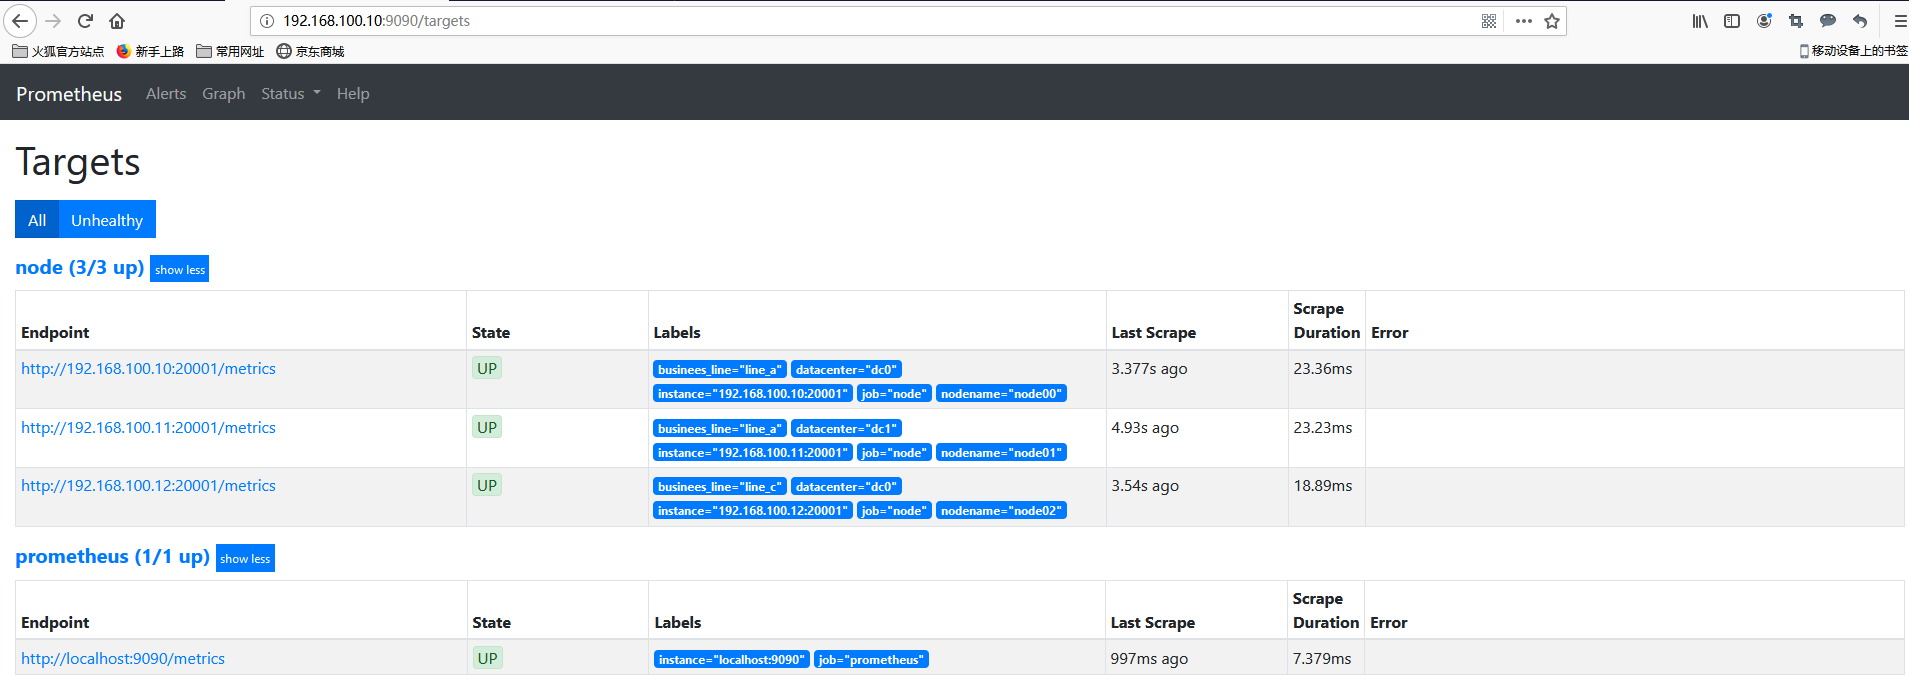This screenshot has width=1909, height=684.
Task: Open the chat bubble toolbar icon
Action: coord(1828,21)
